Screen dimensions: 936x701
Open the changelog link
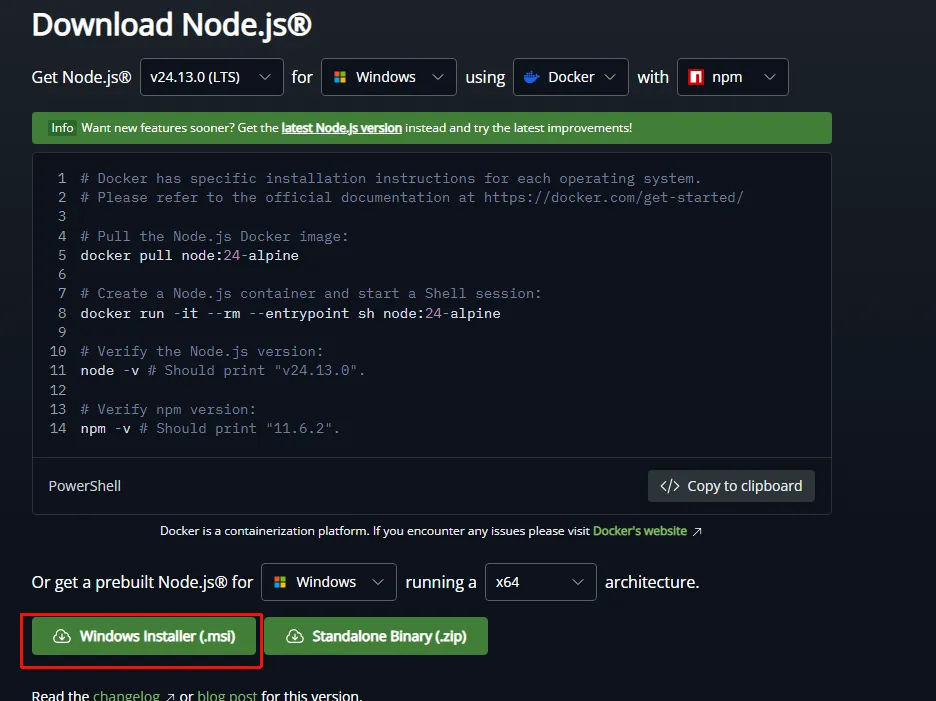tap(127, 696)
